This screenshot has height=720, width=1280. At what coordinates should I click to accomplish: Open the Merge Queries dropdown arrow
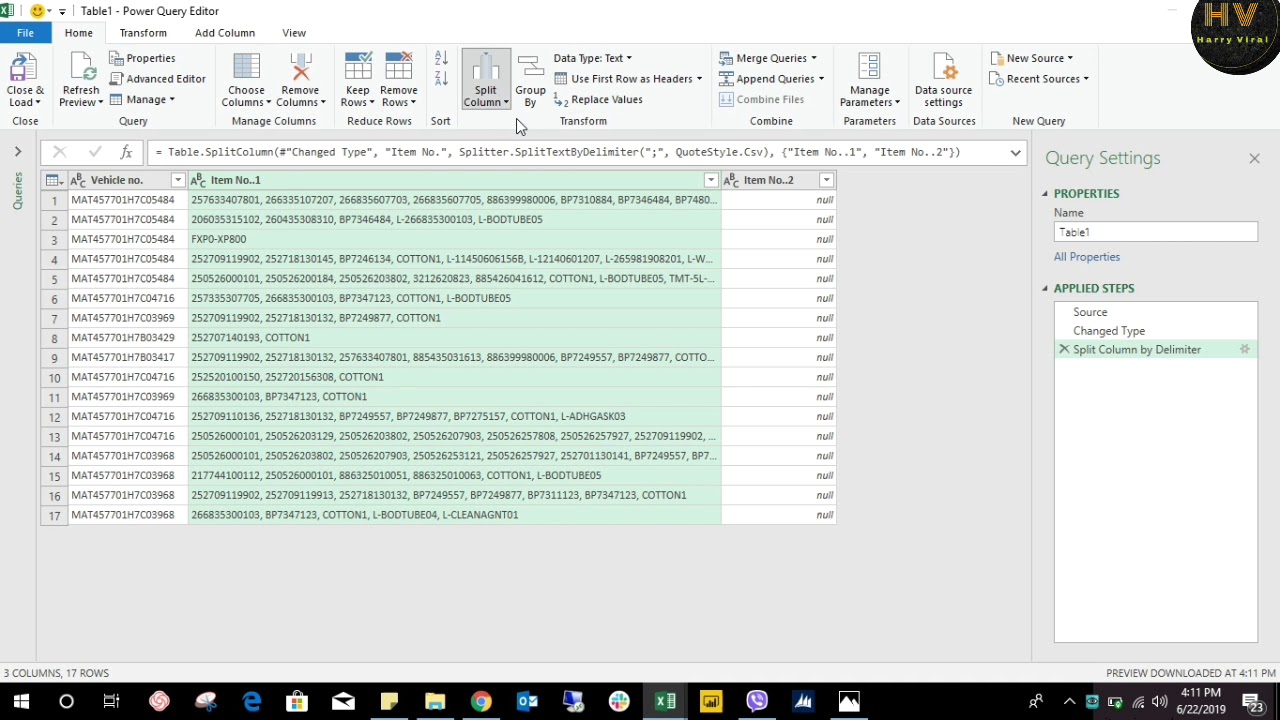(814, 58)
